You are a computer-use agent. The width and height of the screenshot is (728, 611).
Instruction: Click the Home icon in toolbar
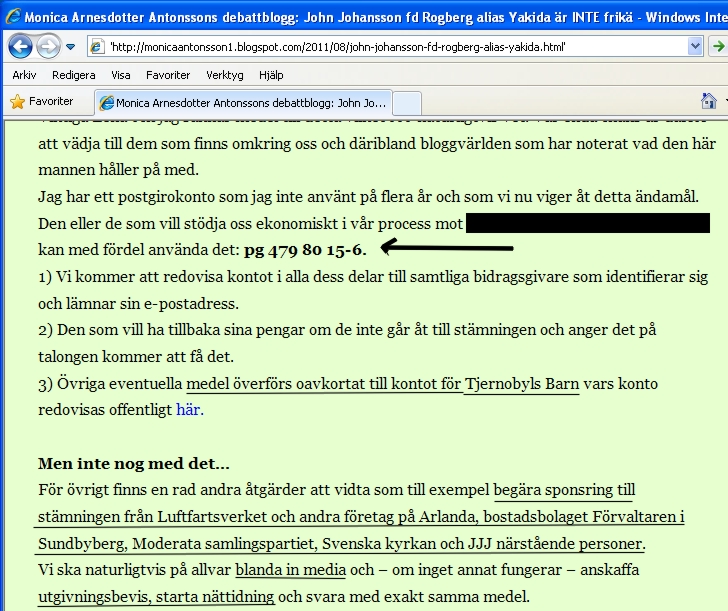pos(708,101)
